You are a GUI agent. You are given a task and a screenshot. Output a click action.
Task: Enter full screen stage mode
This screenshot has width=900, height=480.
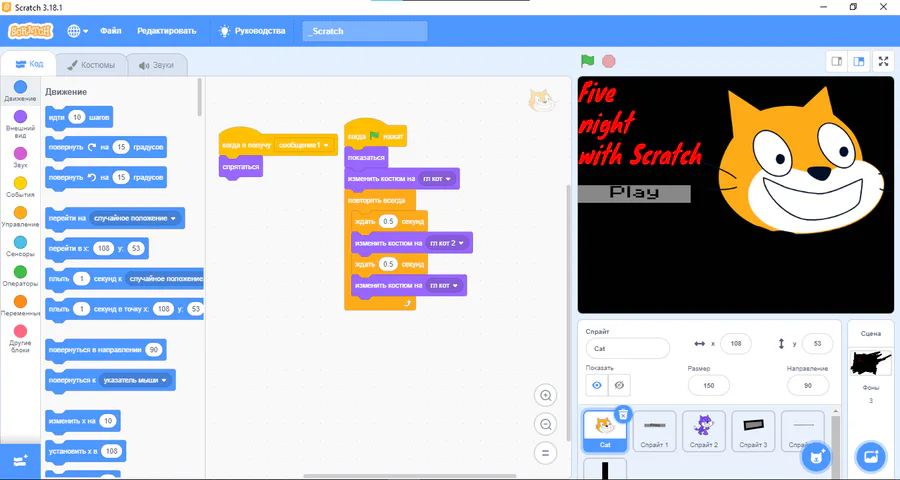click(883, 61)
